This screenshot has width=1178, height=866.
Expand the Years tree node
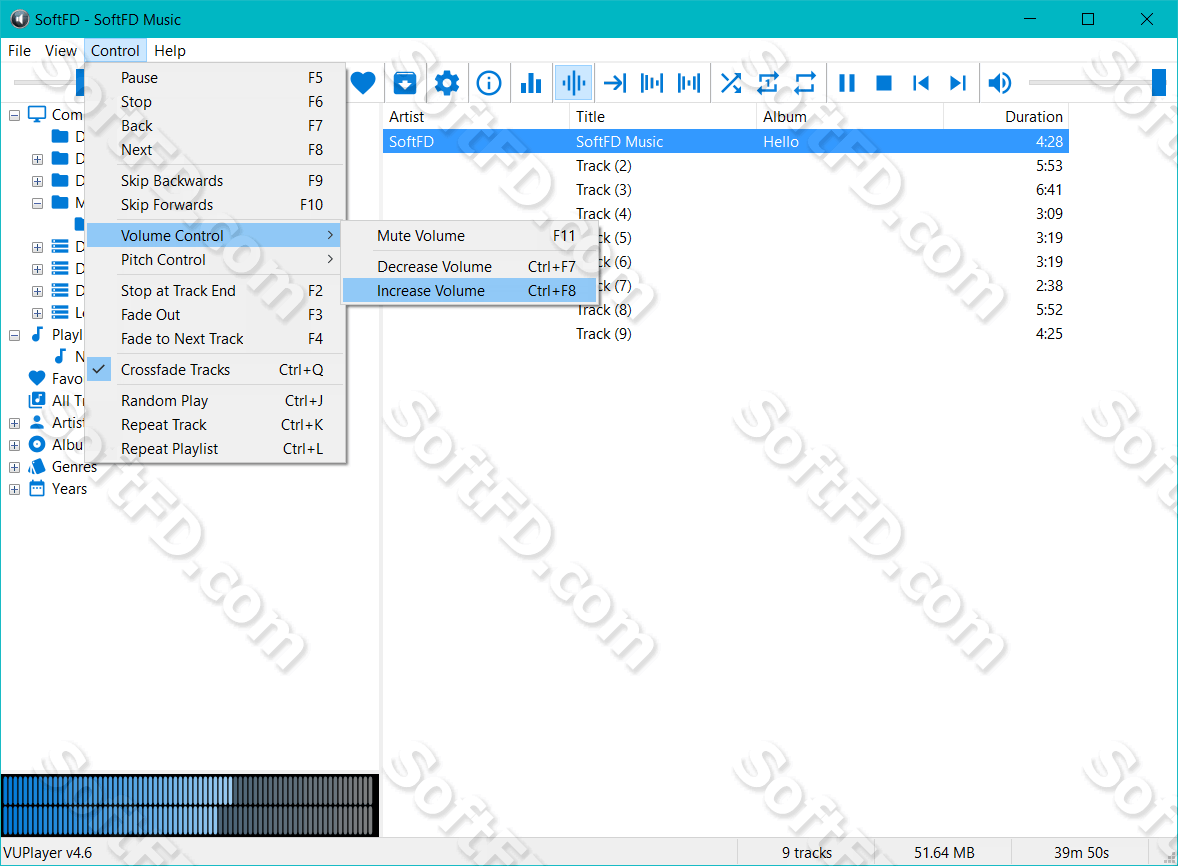point(14,489)
